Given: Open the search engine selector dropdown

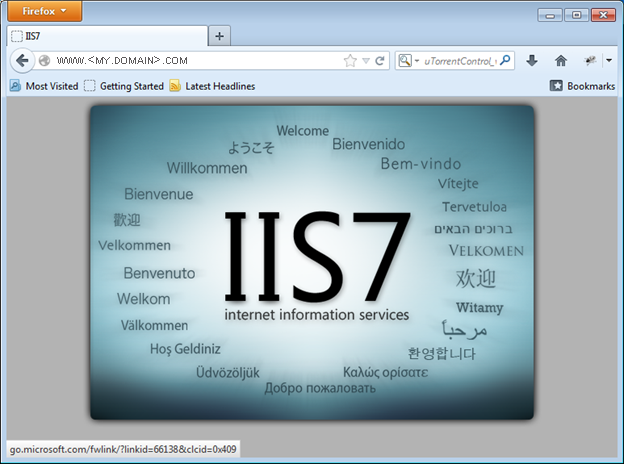Looking at the screenshot, I should (x=409, y=61).
